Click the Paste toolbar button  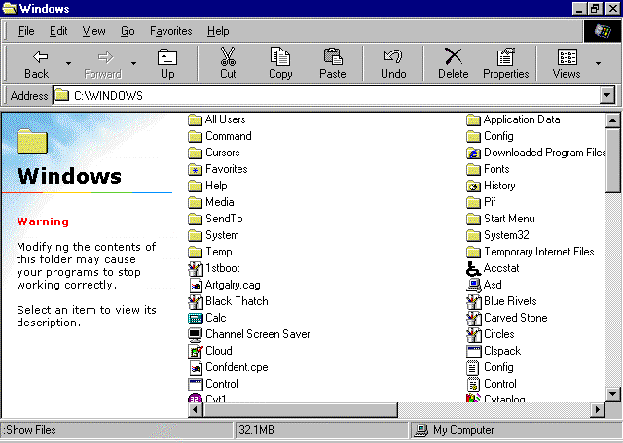tap(332, 63)
